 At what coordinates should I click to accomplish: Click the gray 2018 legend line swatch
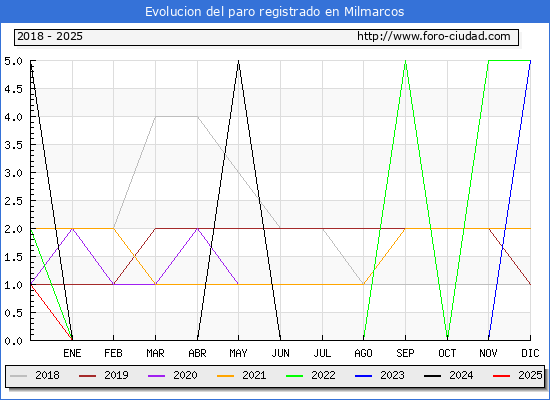click(19, 376)
